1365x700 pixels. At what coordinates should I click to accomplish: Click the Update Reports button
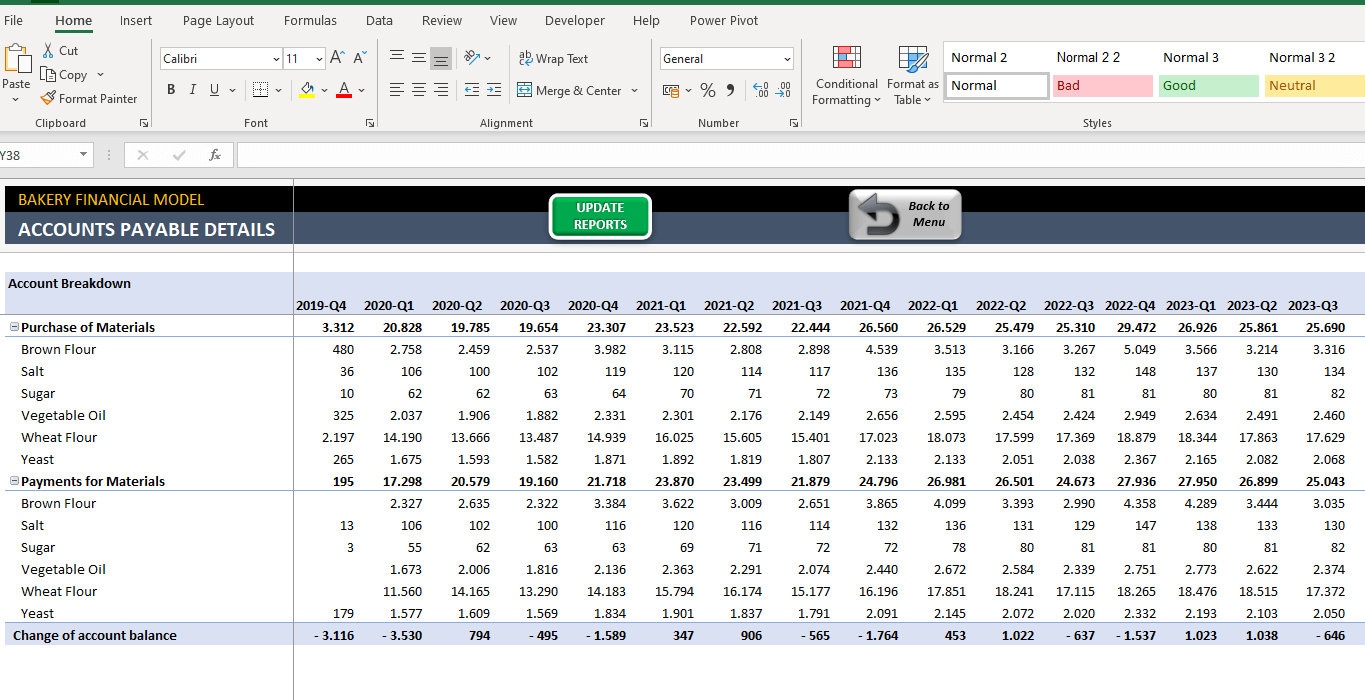click(599, 216)
